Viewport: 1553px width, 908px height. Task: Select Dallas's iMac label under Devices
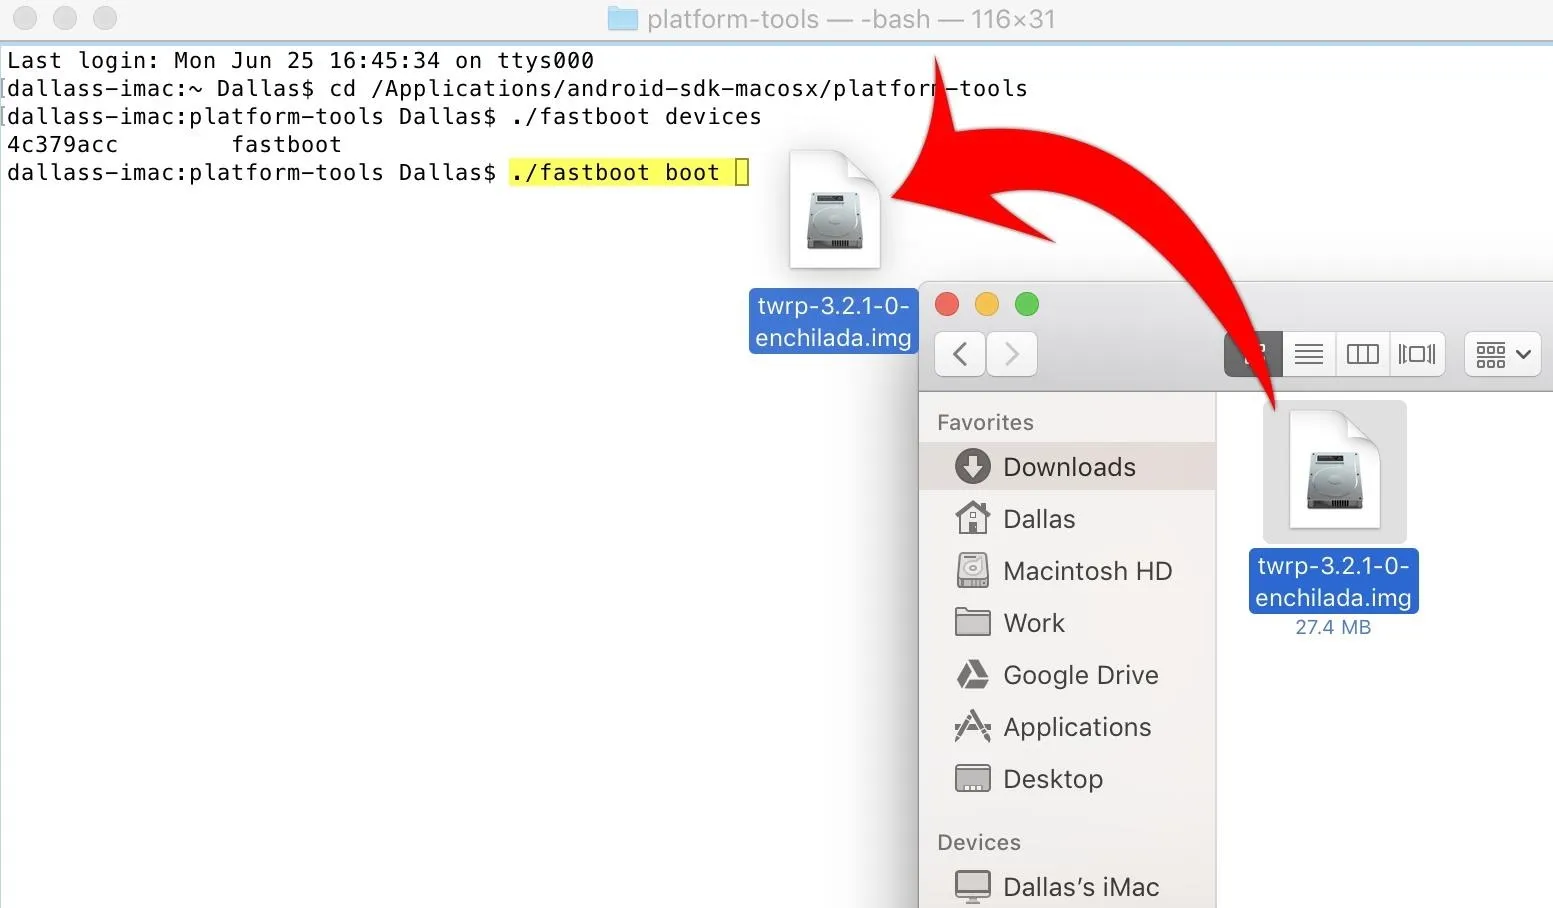[1081, 887]
